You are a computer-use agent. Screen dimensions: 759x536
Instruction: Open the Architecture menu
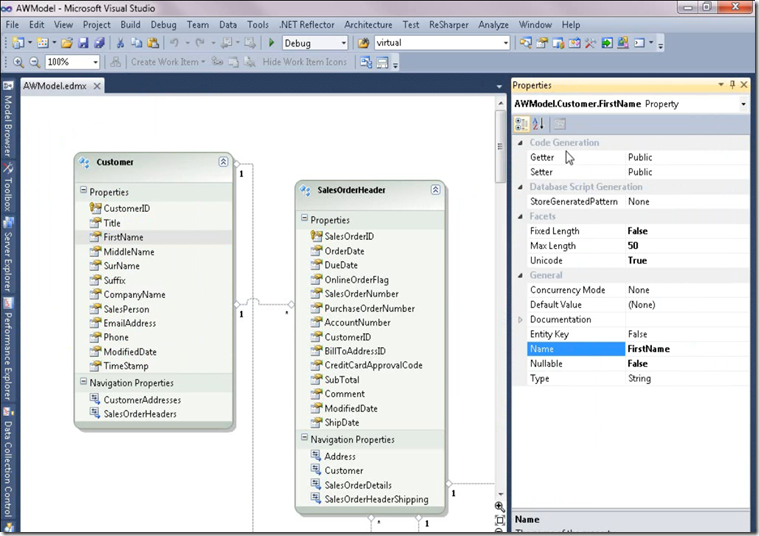368,25
